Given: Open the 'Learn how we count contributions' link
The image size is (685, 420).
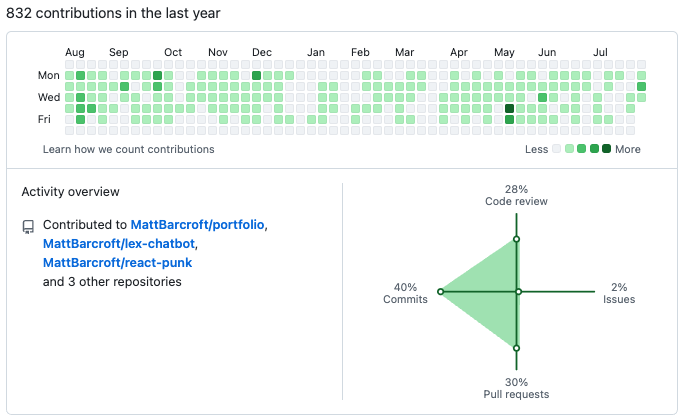Looking at the screenshot, I should (128, 149).
